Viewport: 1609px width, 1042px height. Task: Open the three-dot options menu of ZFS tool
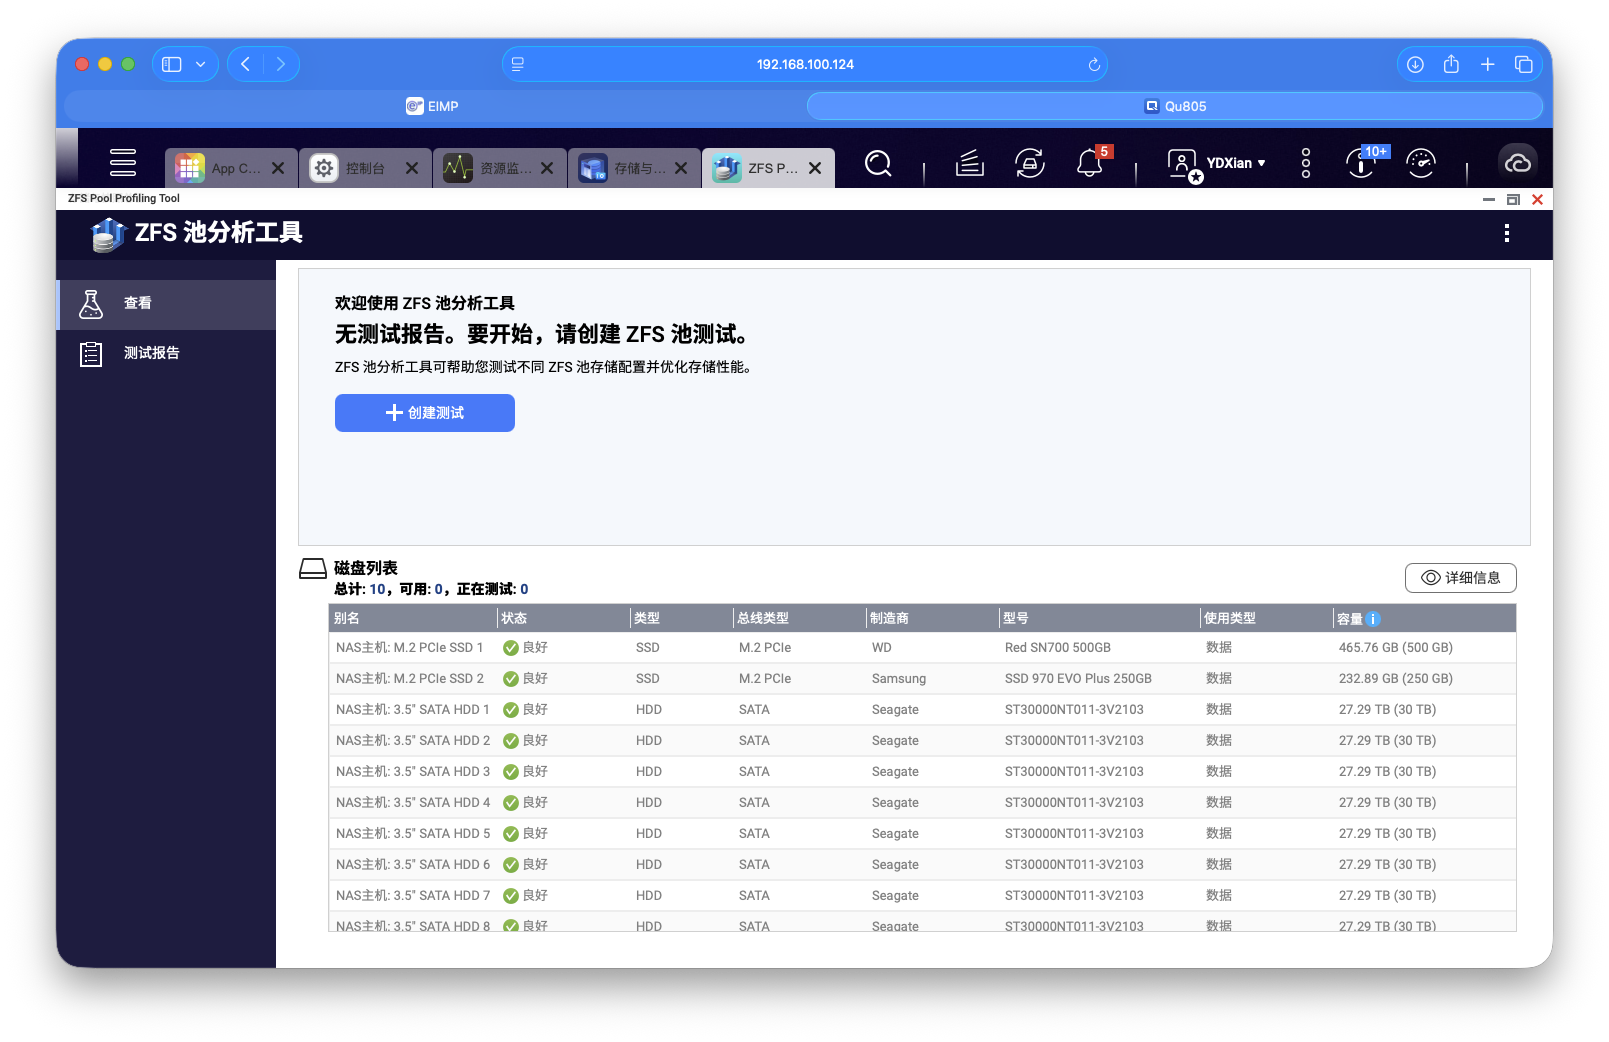tap(1506, 233)
